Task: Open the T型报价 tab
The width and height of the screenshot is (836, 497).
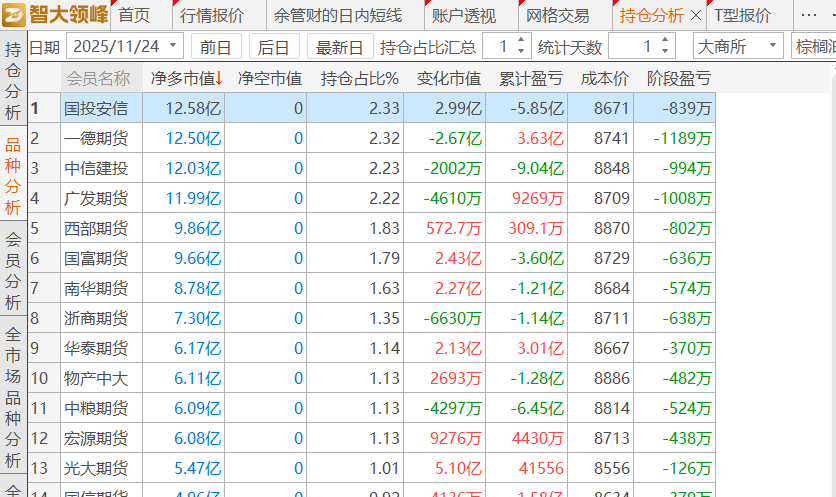Action: pyautogui.click(x=743, y=15)
